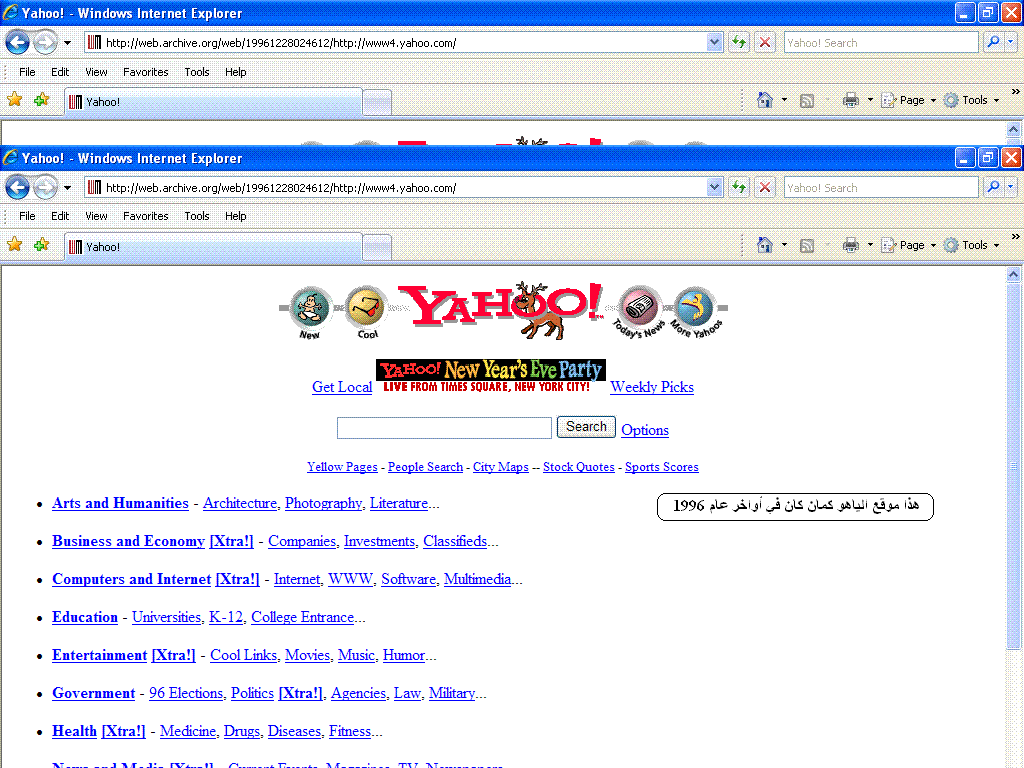The height and width of the screenshot is (768, 1024).
Task: Open search provider dropdown in front window
Action: click(1010, 187)
